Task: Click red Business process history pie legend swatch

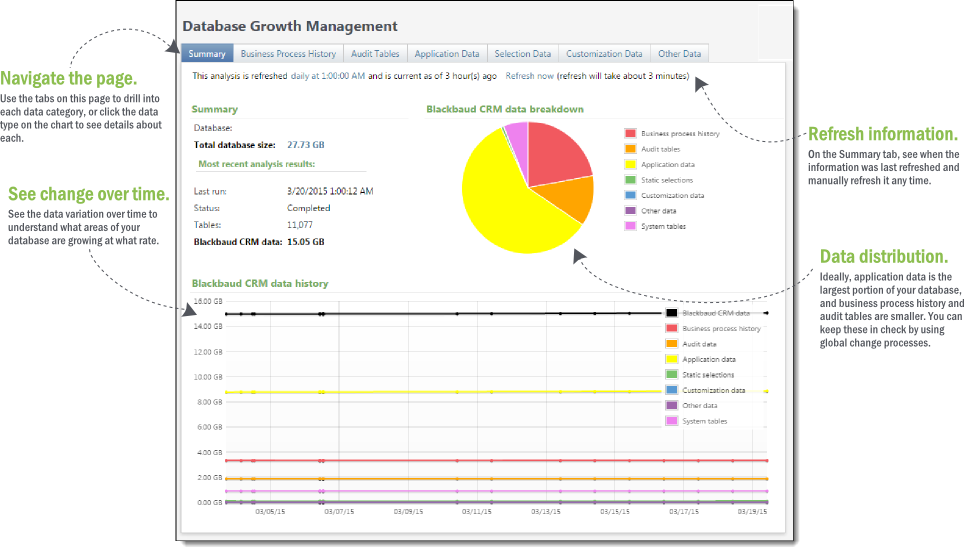Action: (x=630, y=133)
